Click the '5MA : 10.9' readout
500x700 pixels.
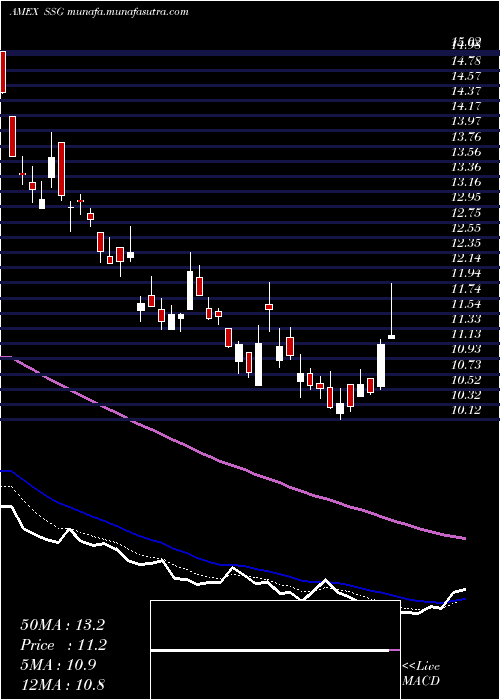point(58,665)
